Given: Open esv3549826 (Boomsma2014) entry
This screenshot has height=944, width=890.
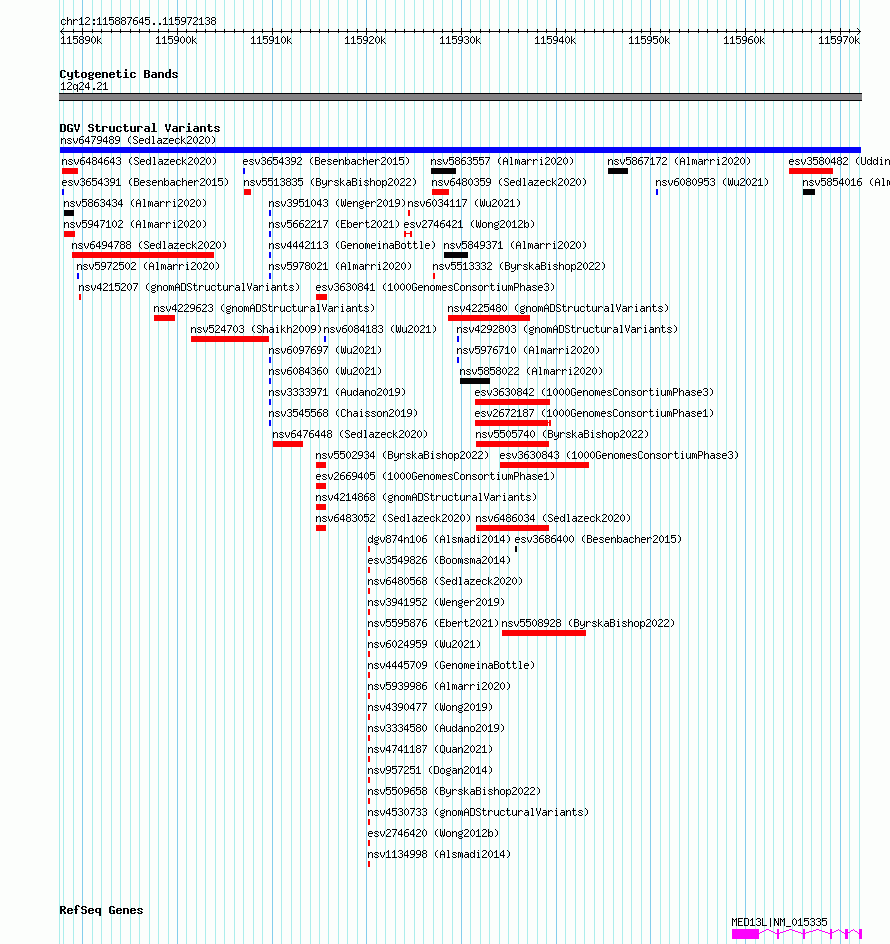Looking at the screenshot, I should click(x=439, y=562).
